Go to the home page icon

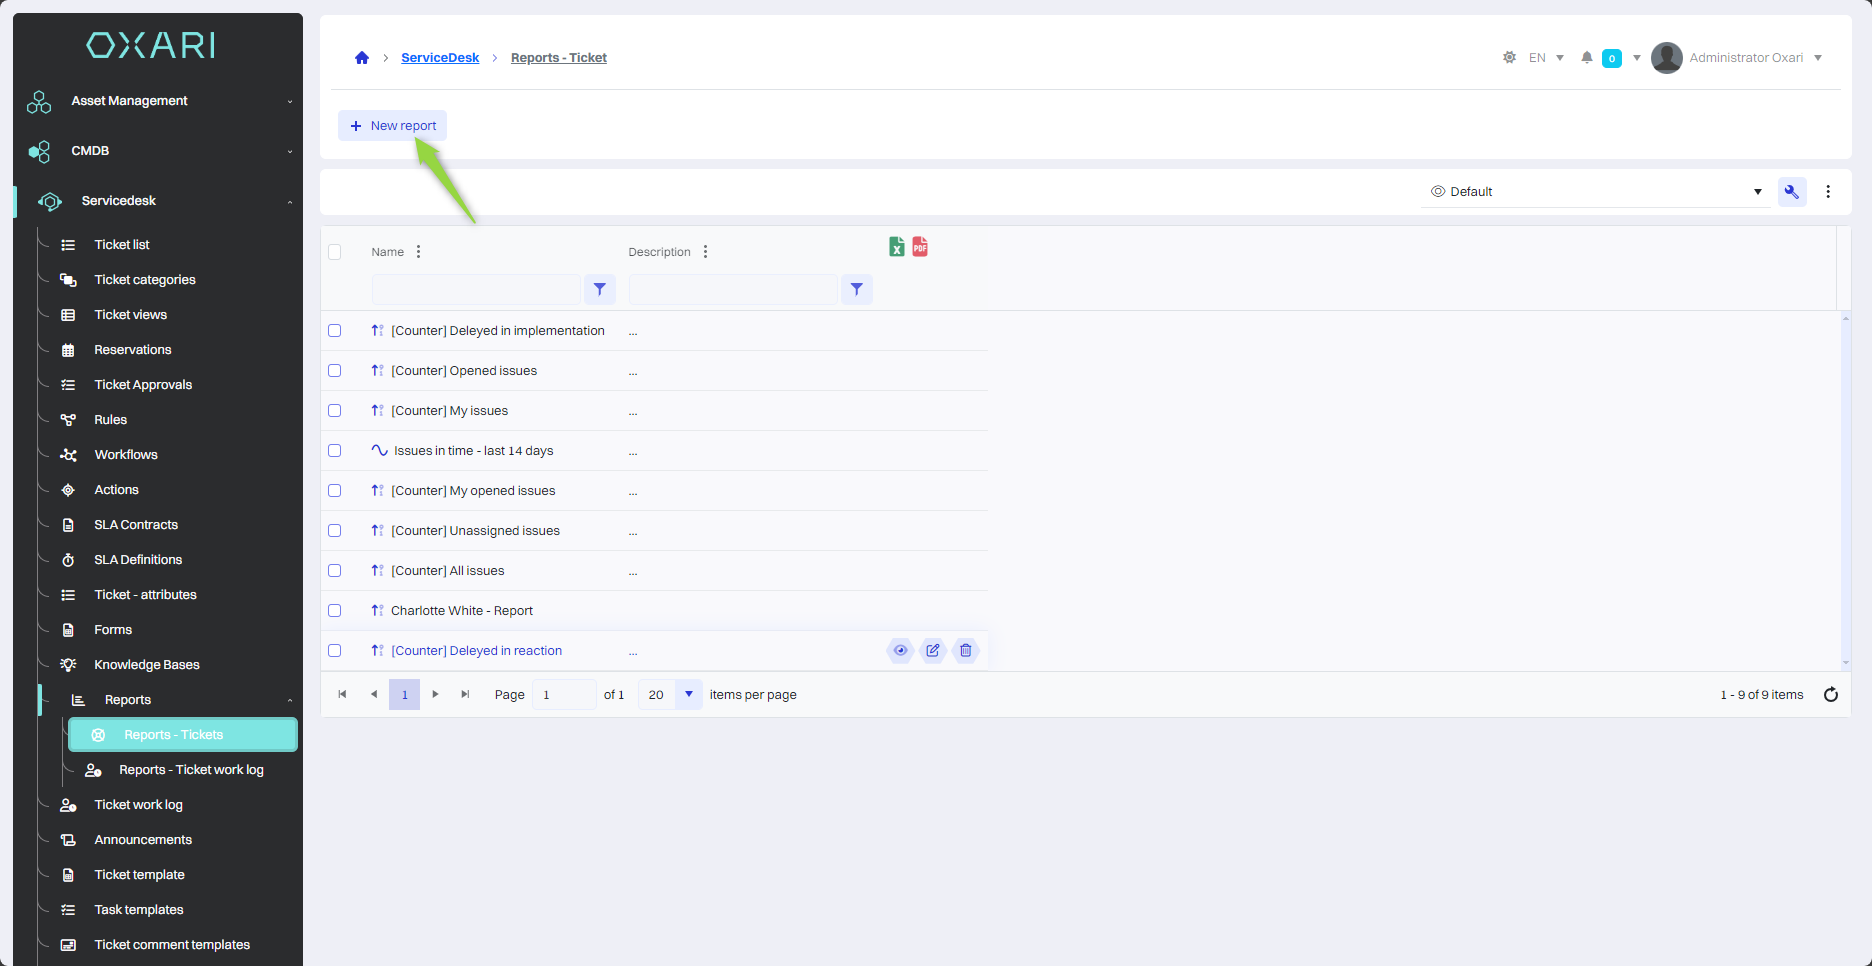tap(362, 58)
